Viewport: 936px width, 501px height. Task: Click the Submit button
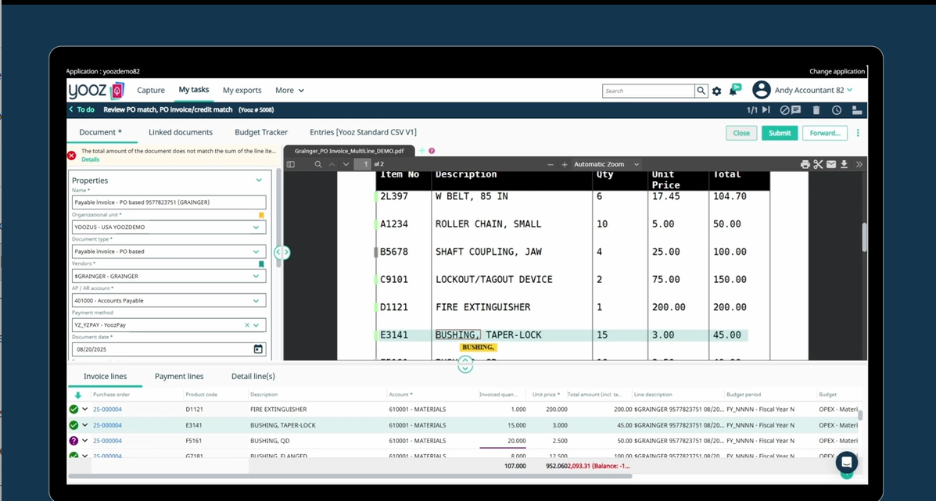pos(779,133)
